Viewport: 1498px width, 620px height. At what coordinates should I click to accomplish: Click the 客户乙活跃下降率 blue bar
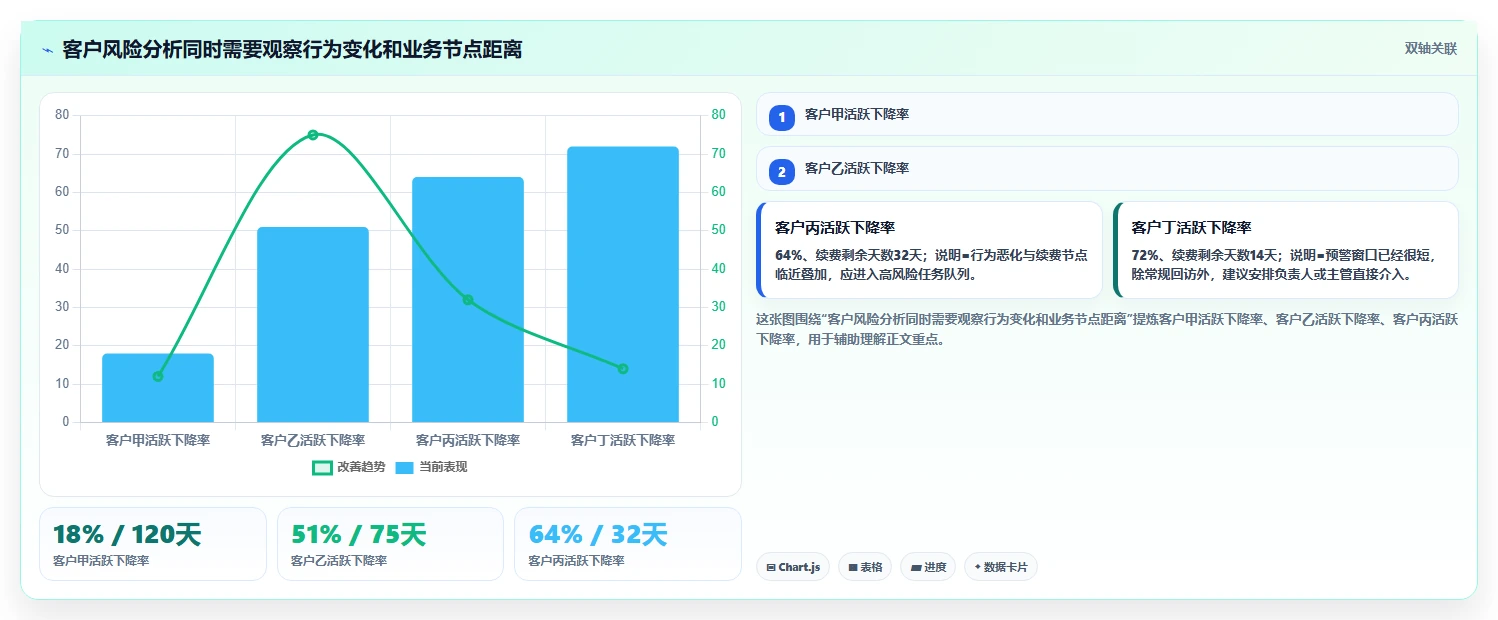(313, 324)
